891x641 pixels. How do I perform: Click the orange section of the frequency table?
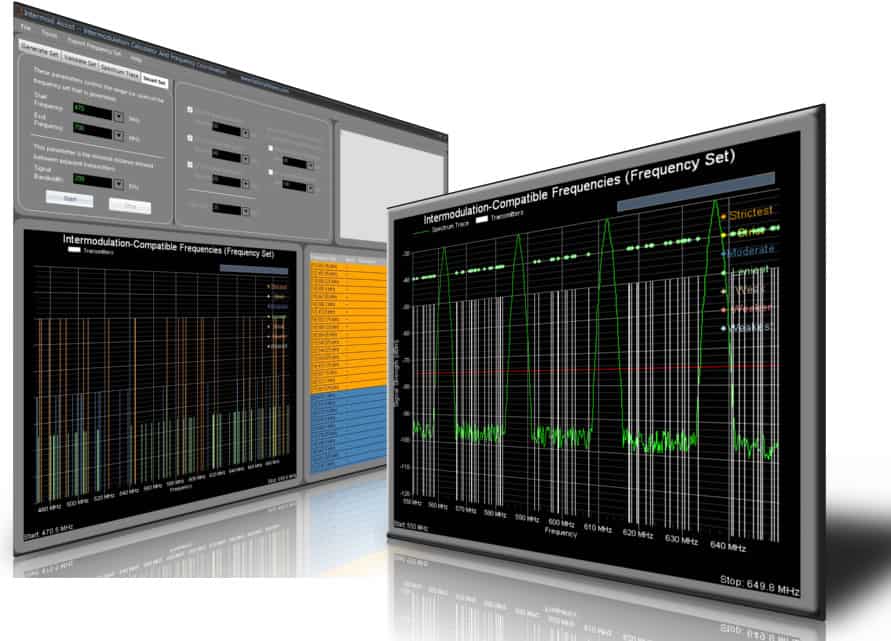click(x=348, y=327)
